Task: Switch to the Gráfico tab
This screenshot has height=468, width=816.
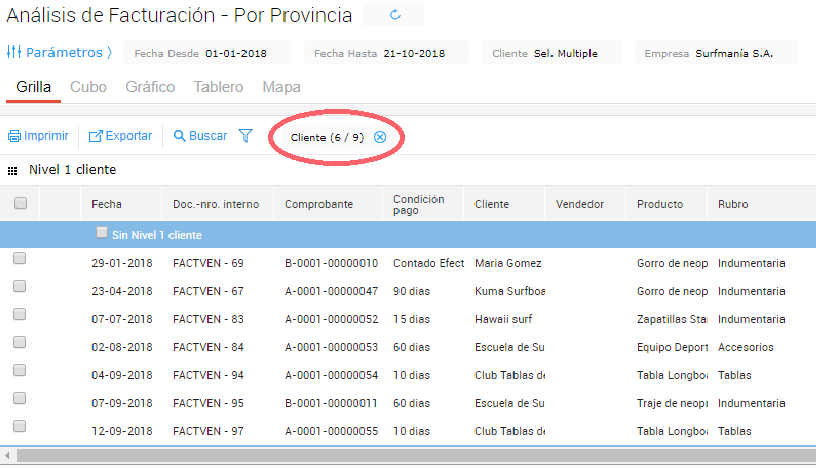Action: tap(150, 87)
